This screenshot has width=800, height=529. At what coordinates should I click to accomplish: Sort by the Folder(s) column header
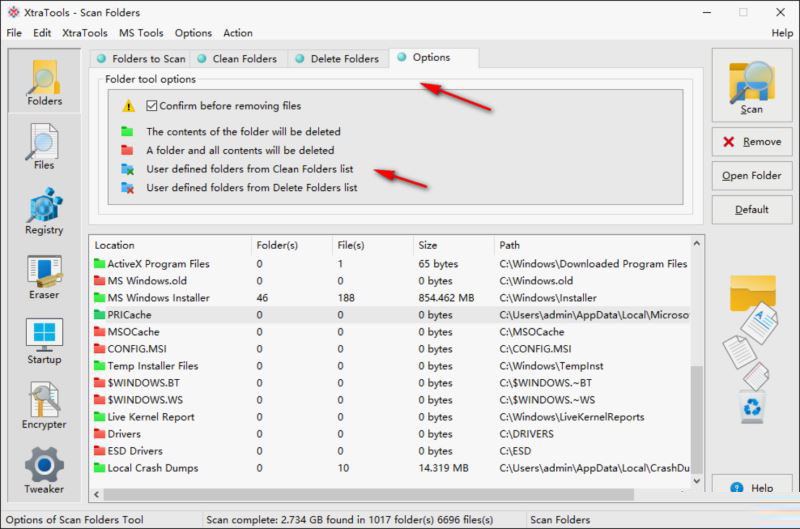pos(291,245)
